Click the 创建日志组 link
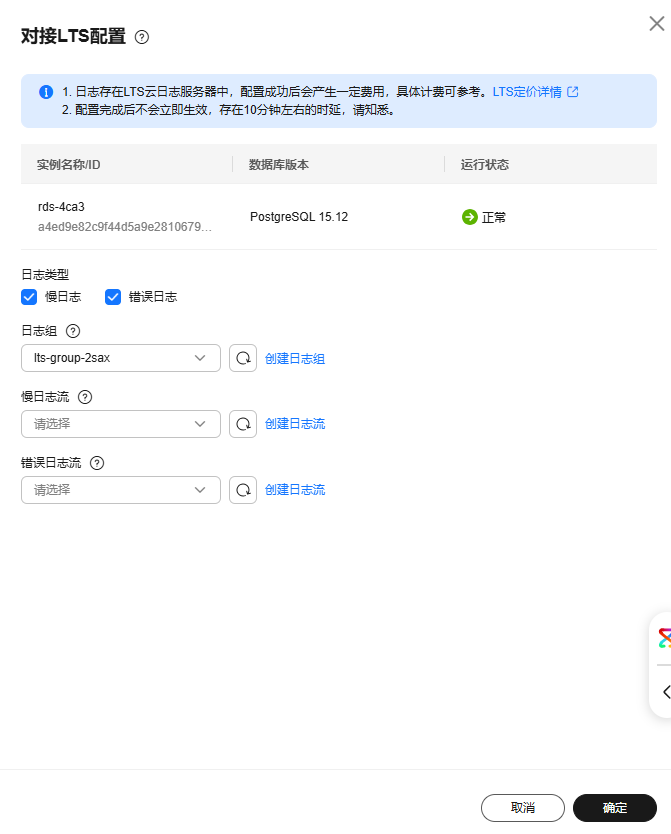This screenshot has width=671, height=834. (x=295, y=358)
